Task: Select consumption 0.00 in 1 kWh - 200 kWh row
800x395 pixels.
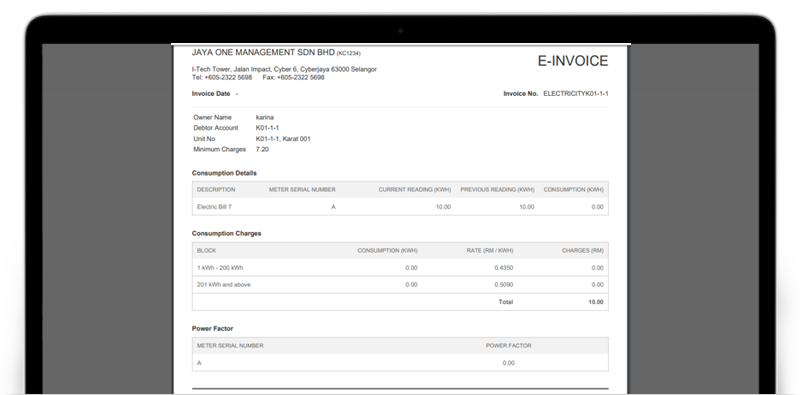Action: pos(411,268)
